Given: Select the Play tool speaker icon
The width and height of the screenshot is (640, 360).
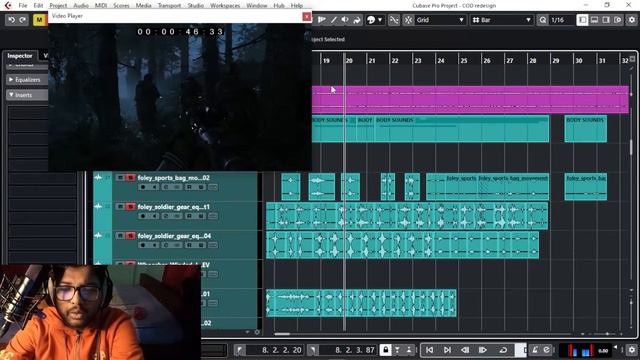Looking at the screenshot, I should click(x=345, y=20).
